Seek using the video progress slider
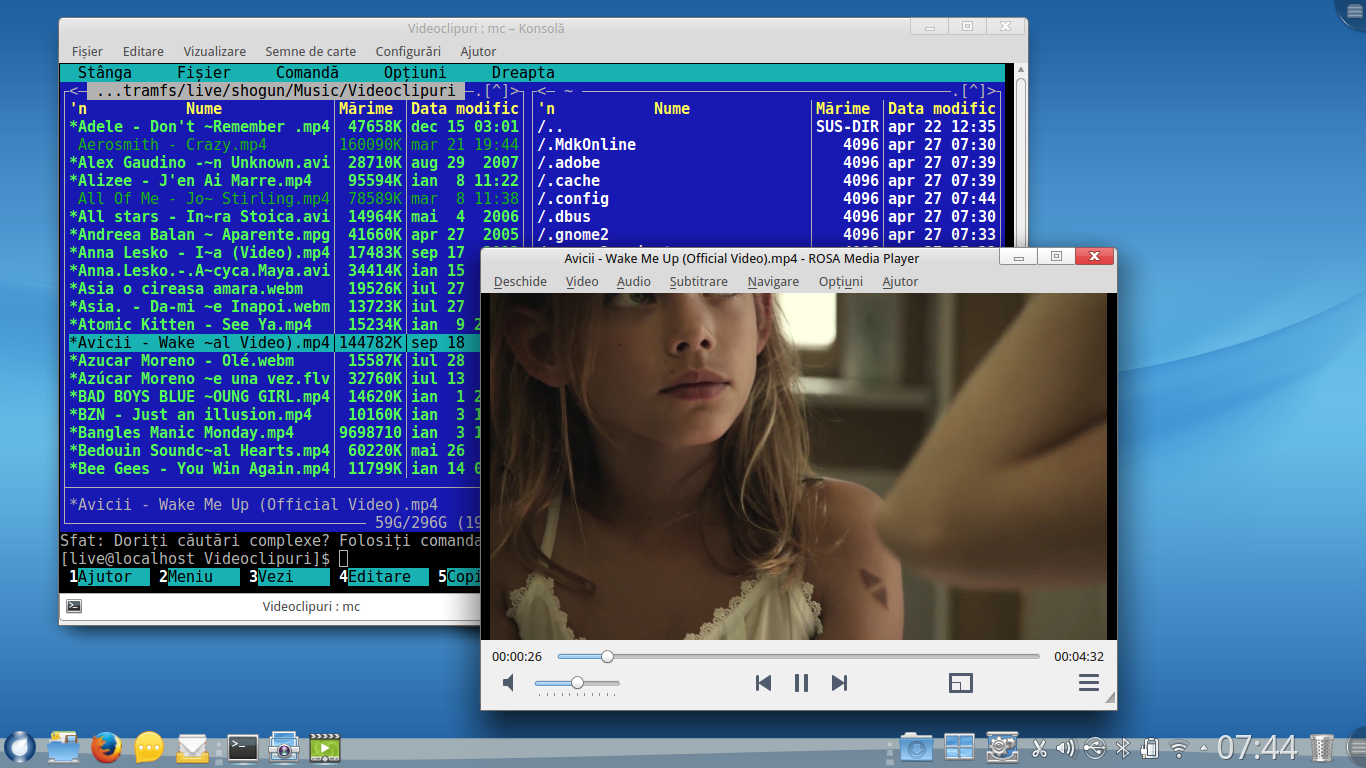This screenshot has width=1366, height=768. click(x=798, y=656)
